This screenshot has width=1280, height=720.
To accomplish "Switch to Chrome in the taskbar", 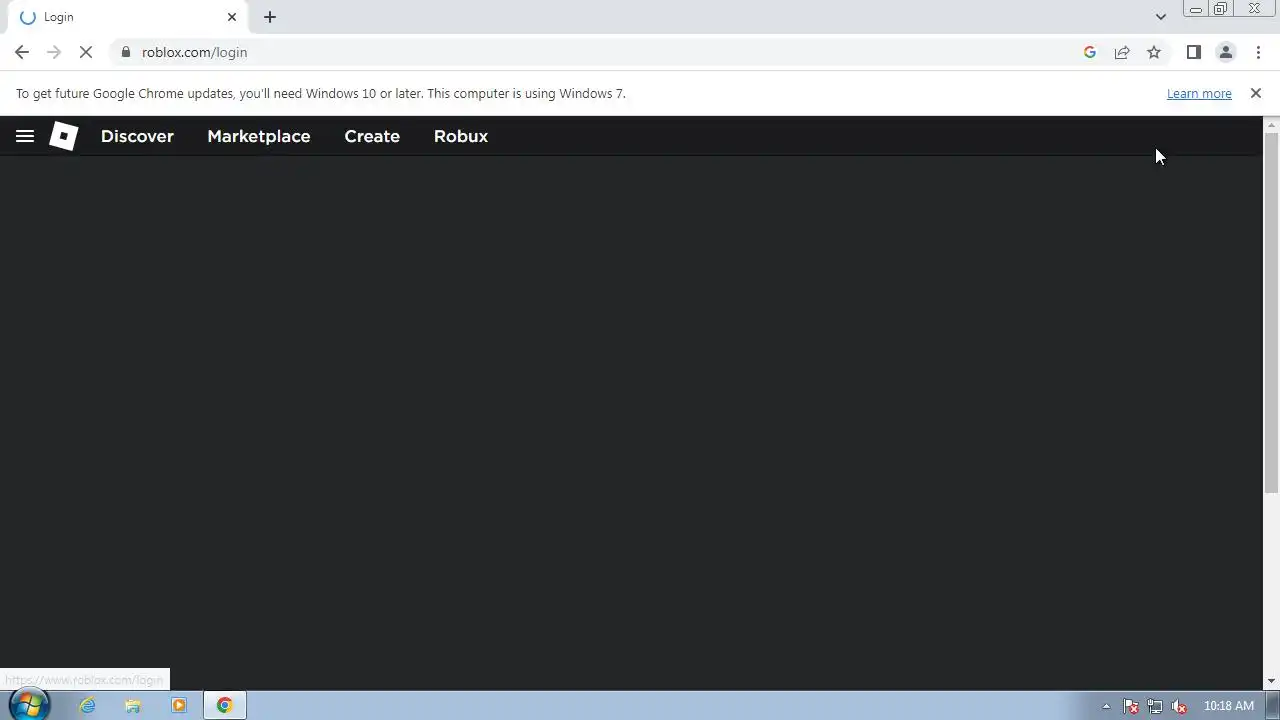I will tap(225, 705).
